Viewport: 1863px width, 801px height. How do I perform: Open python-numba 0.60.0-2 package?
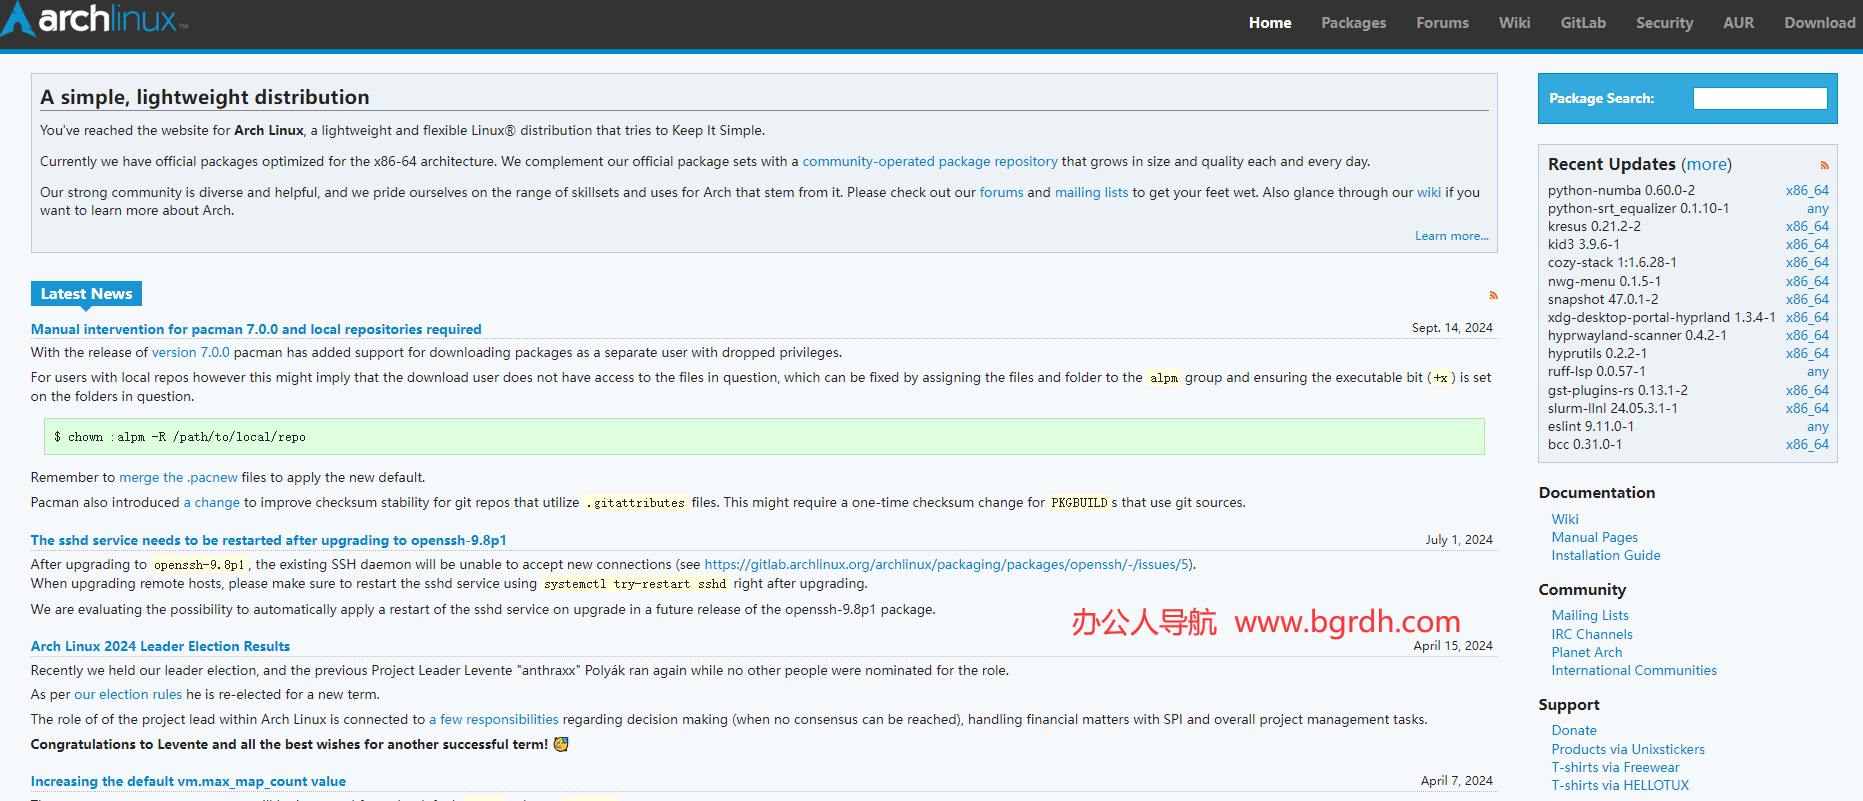[1621, 190]
